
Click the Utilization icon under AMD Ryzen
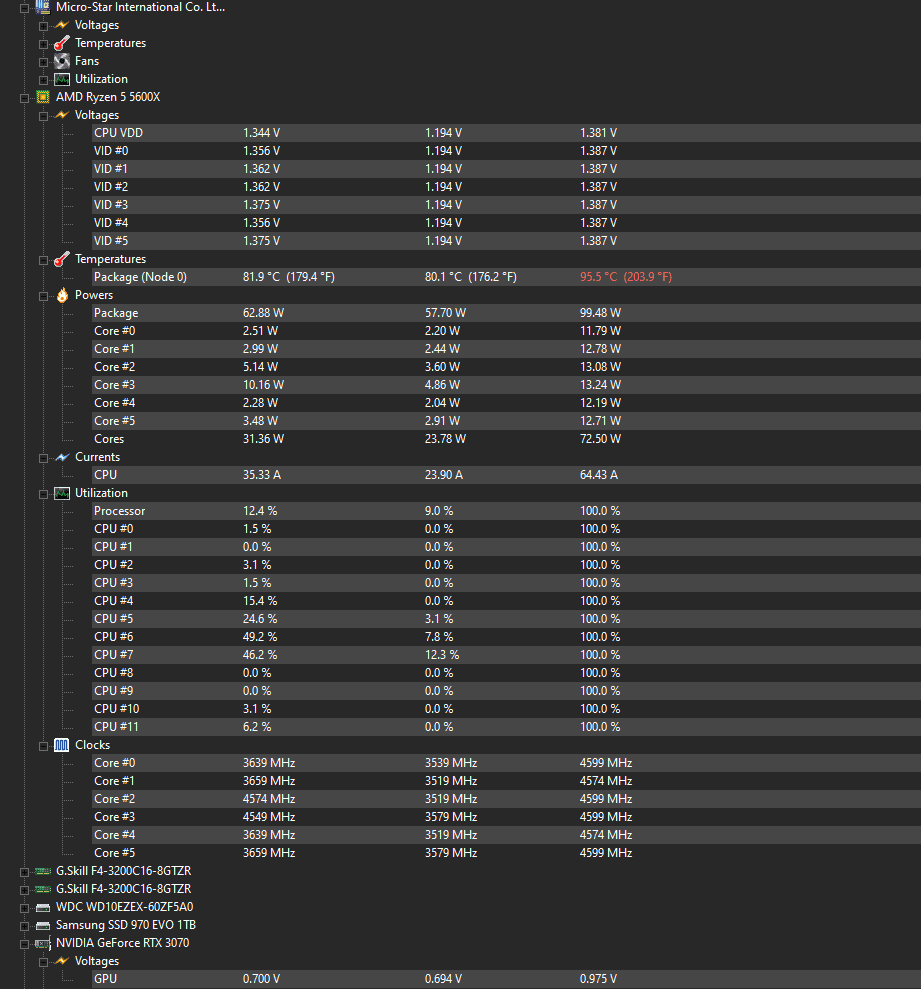pos(61,493)
